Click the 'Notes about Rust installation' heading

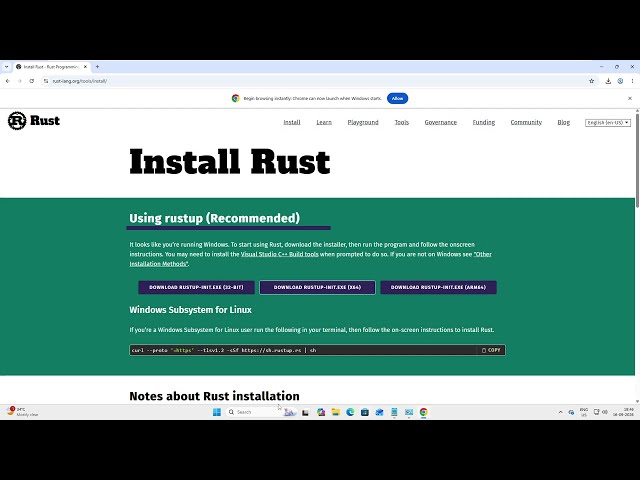coord(214,396)
